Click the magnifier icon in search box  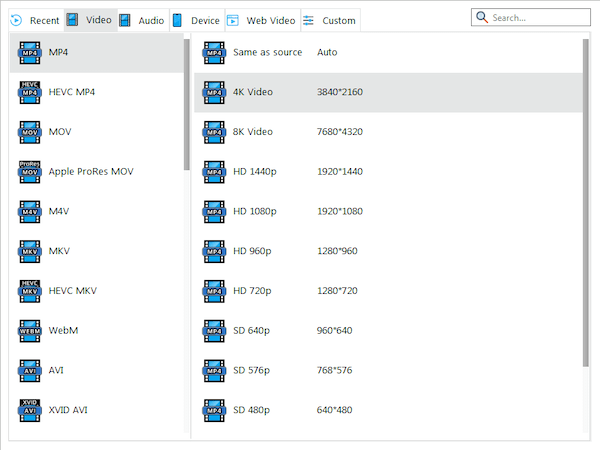pyautogui.click(x=482, y=18)
